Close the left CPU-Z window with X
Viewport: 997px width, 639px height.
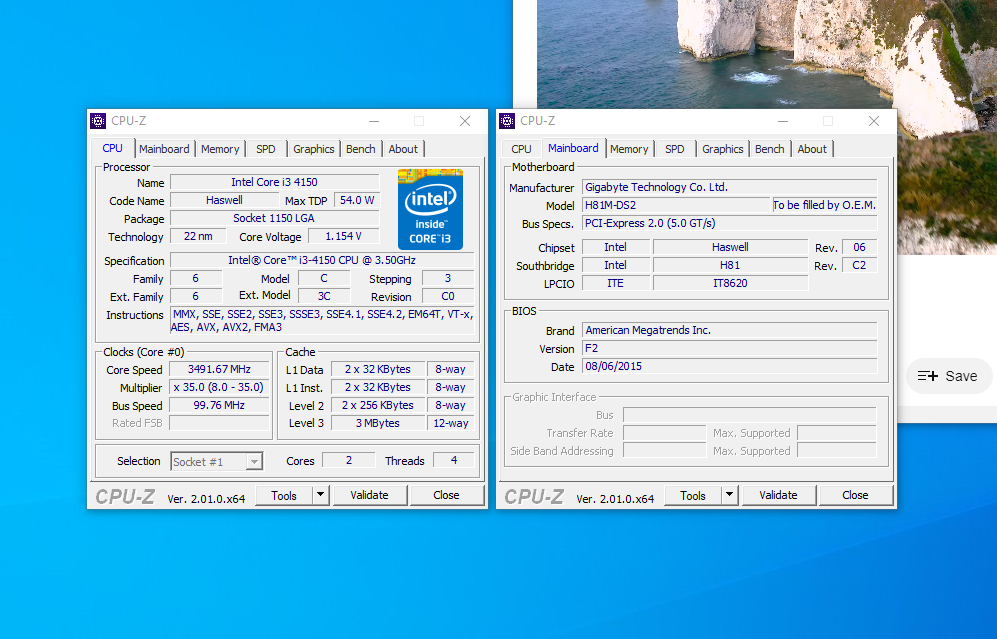465,121
